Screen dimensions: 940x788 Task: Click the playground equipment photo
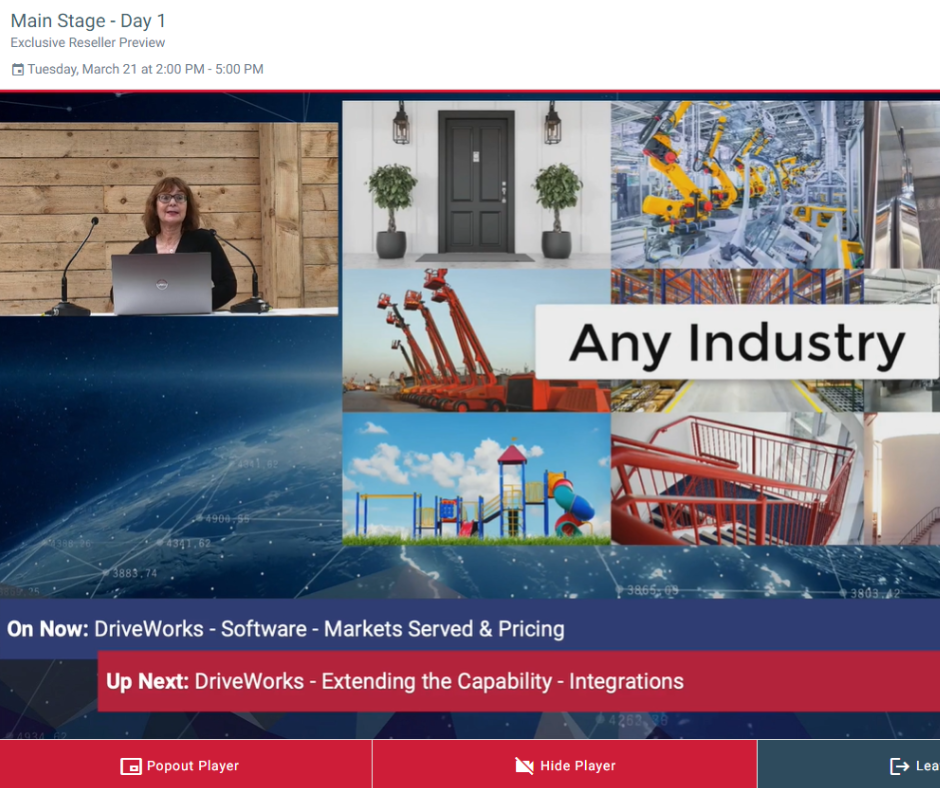477,479
